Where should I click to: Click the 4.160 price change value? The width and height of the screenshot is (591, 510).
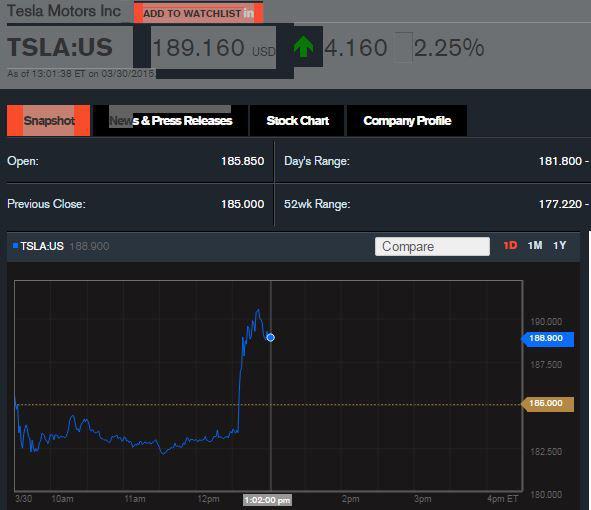pos(356,48)
